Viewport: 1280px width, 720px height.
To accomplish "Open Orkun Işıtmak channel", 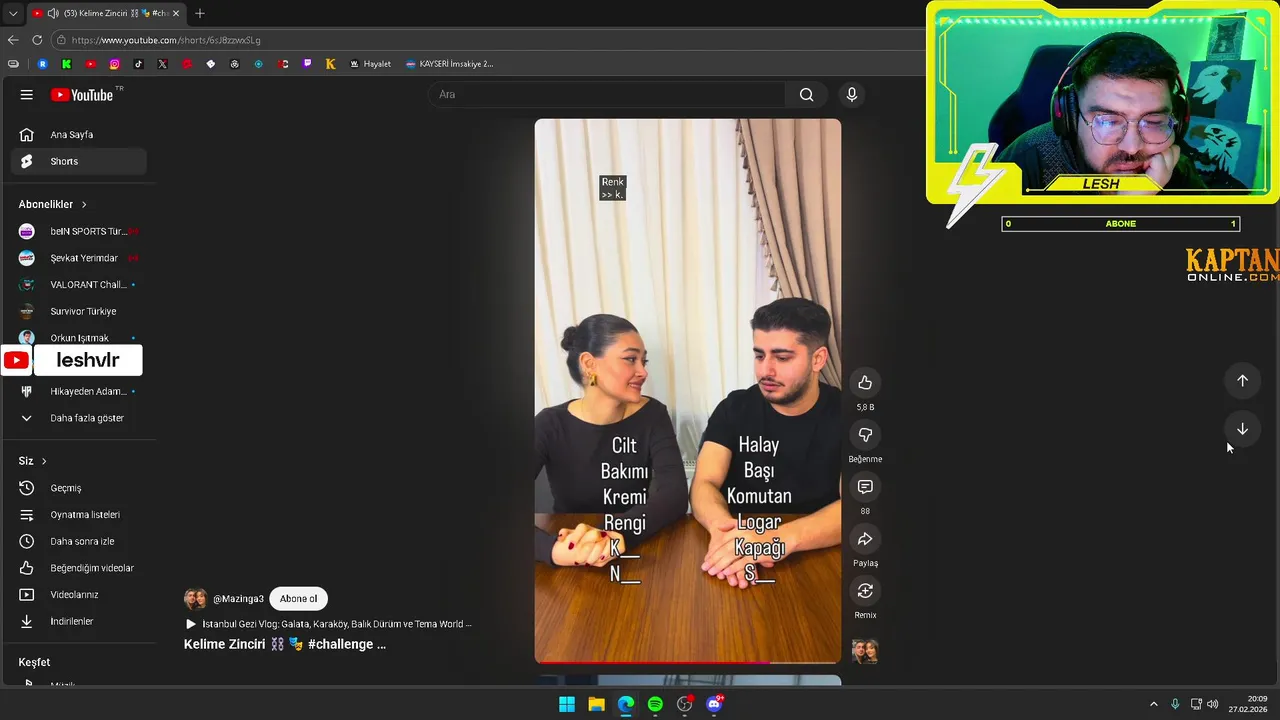I will click(79, 338).
